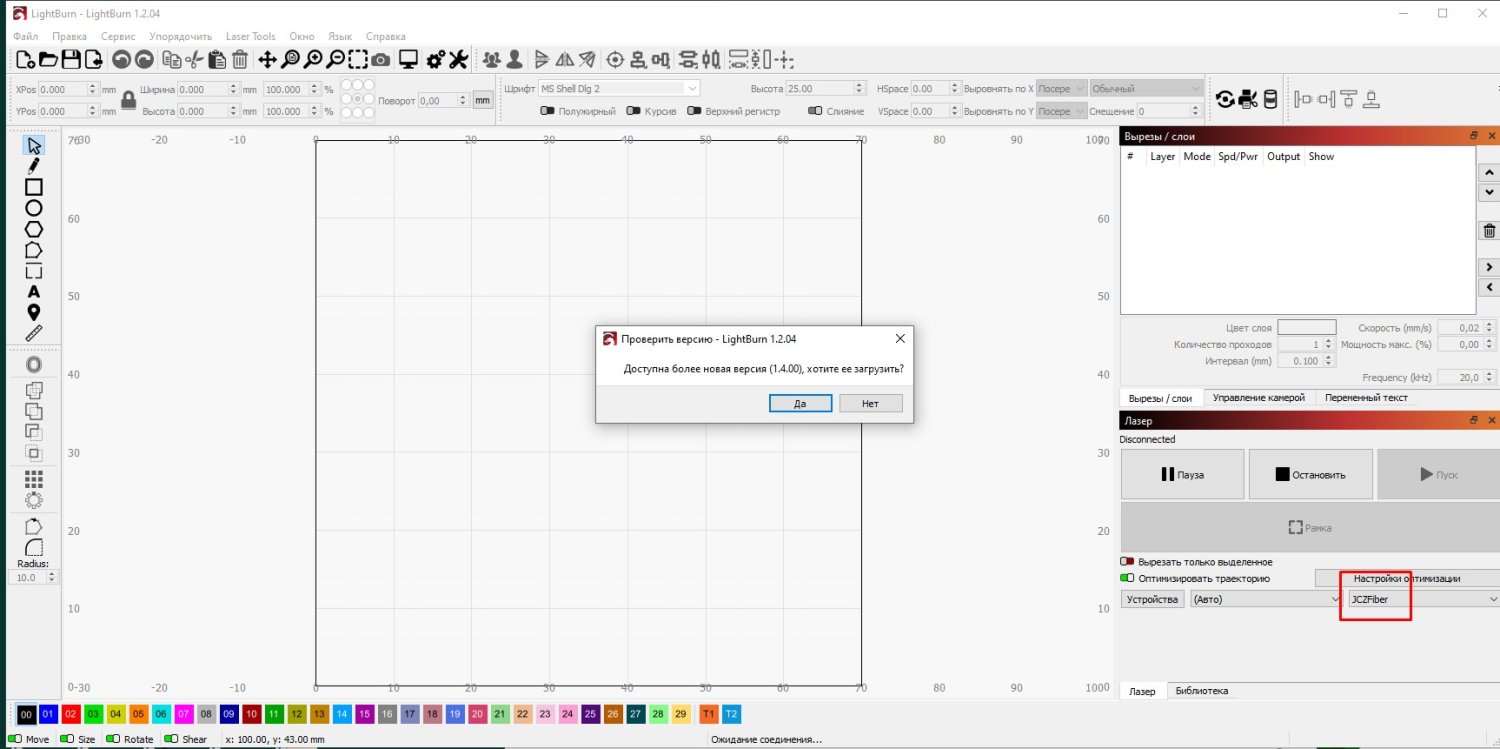Screen dimensions: 1500x749
Task: Open the Offset shapes tool
Action: click(33, 365)
